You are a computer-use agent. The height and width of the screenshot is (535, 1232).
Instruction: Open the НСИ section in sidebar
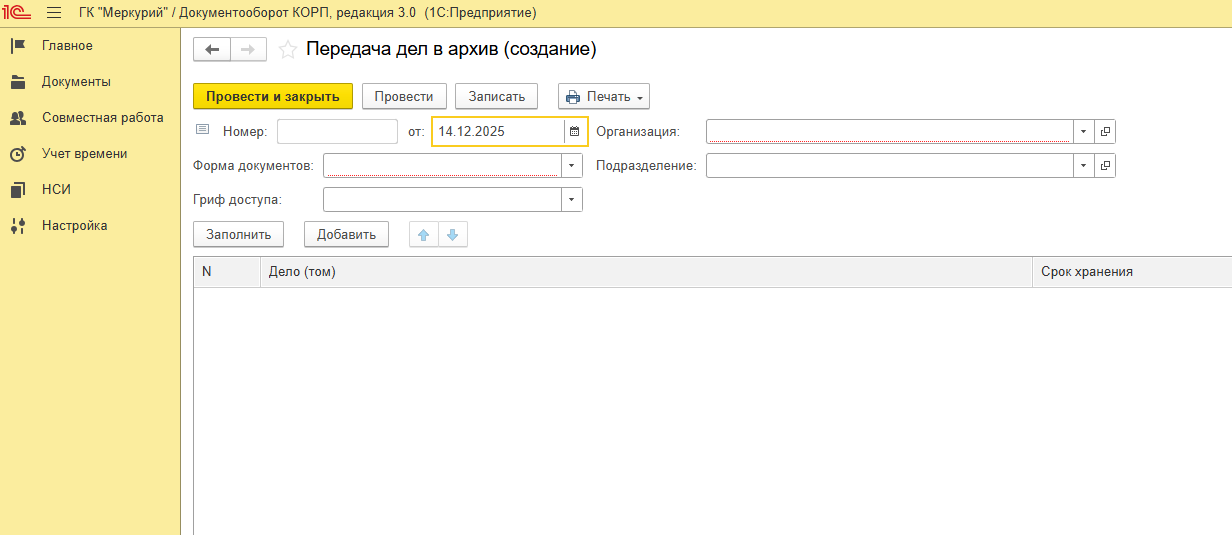56,190
